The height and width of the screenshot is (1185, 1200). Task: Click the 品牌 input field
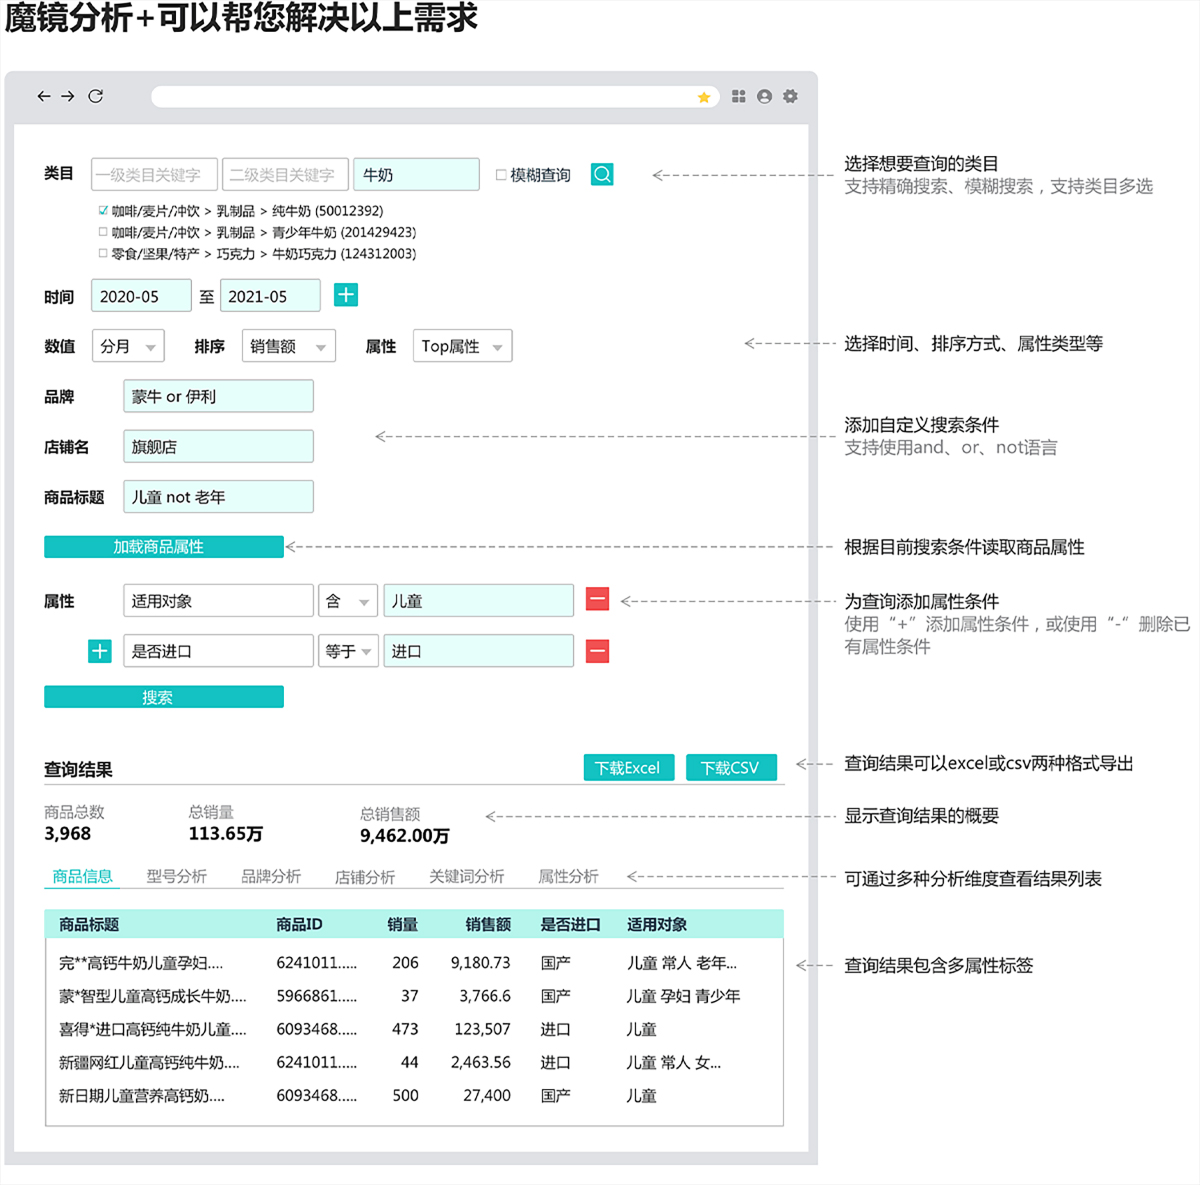[218, 396]
